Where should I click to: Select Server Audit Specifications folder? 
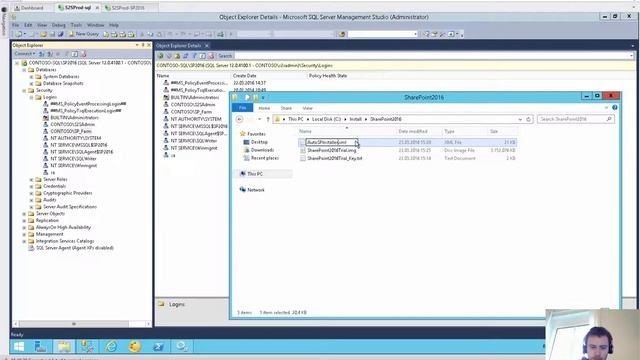(x=70, y=207)
